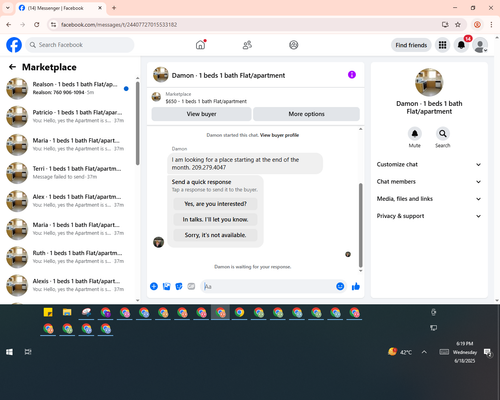Screen dimensions: 500x400
Task: Expand Customize chat section
Action: click(429, 164)
